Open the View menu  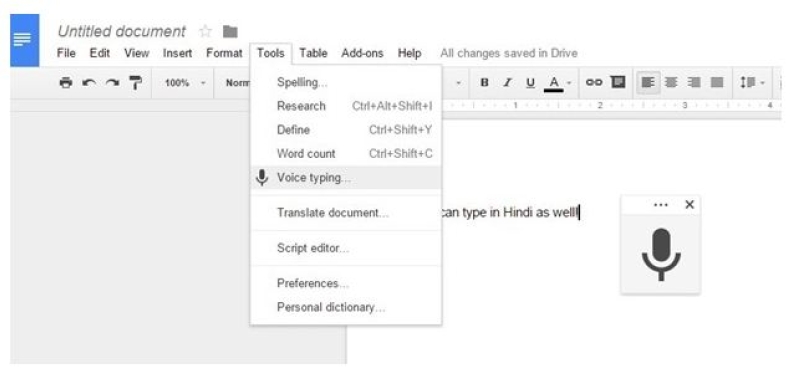point(137,53)
